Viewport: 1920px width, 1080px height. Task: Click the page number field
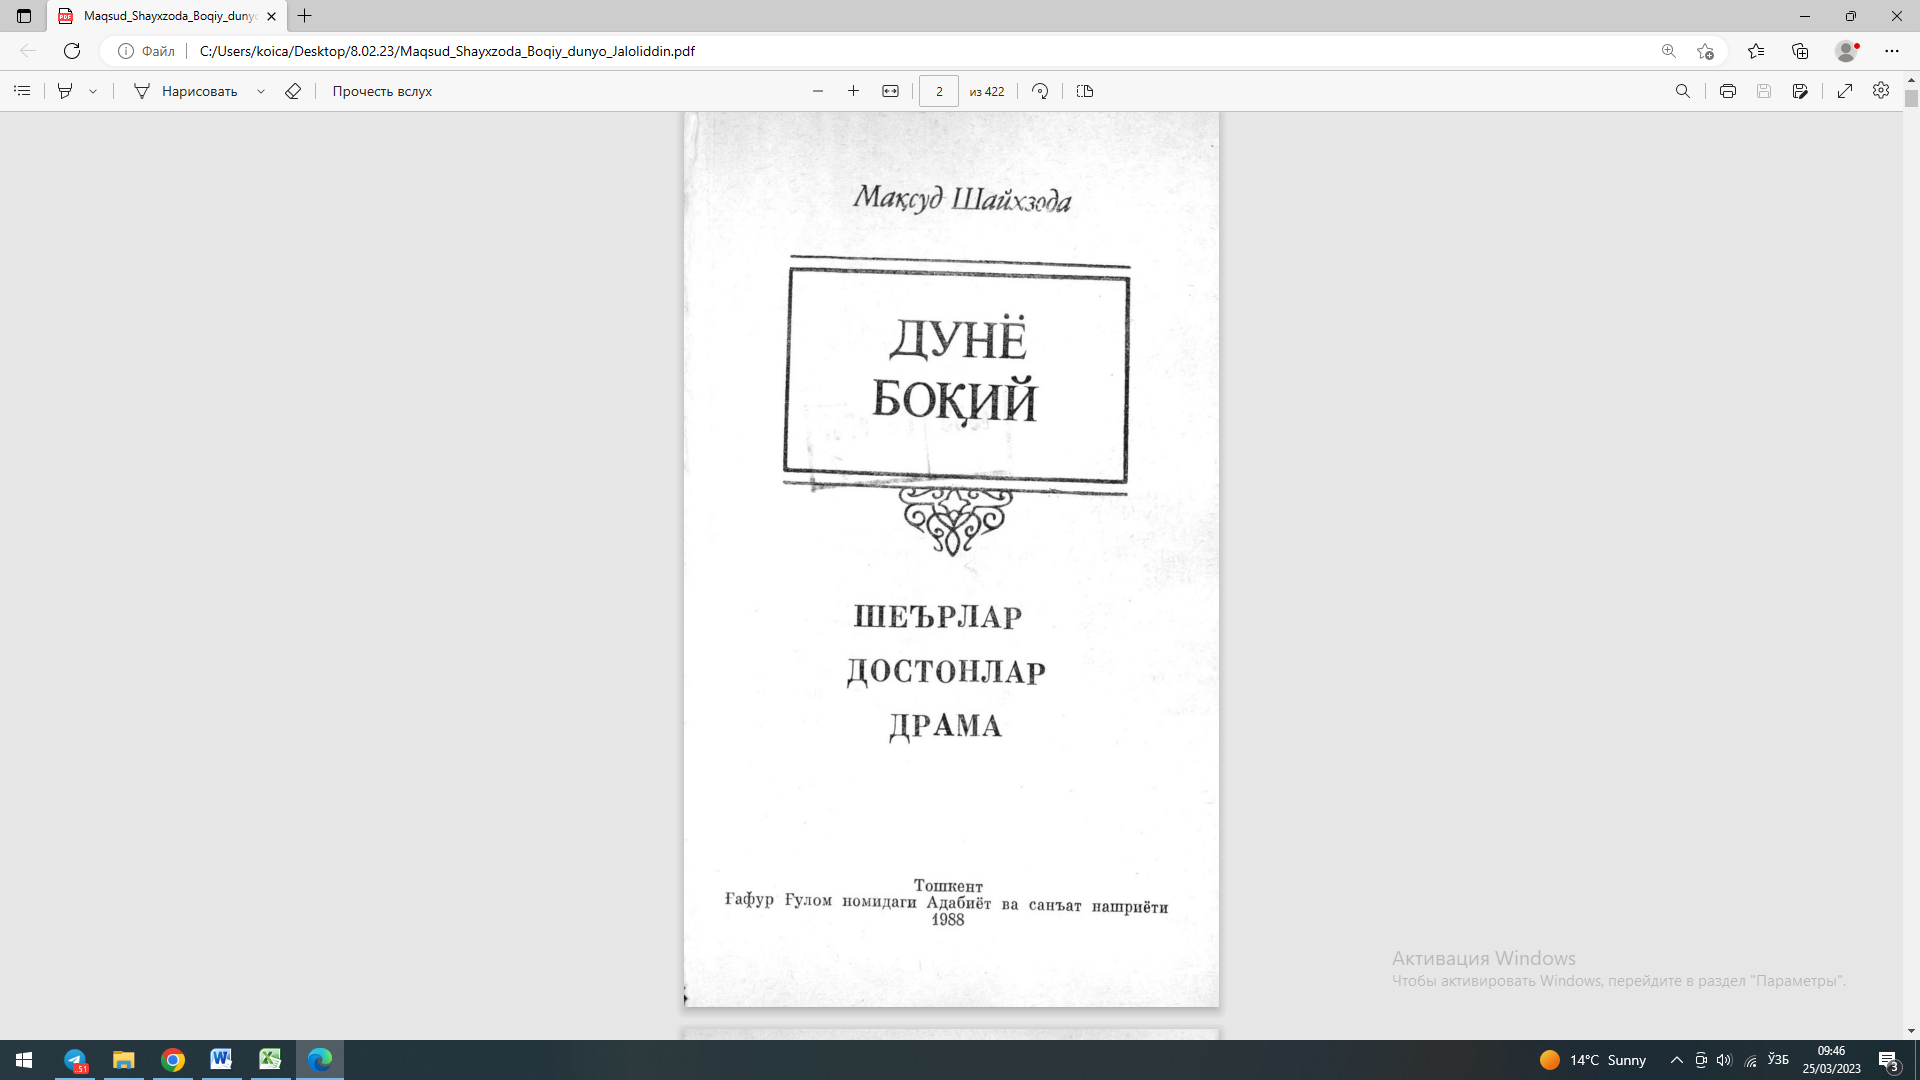pos(939,91)
